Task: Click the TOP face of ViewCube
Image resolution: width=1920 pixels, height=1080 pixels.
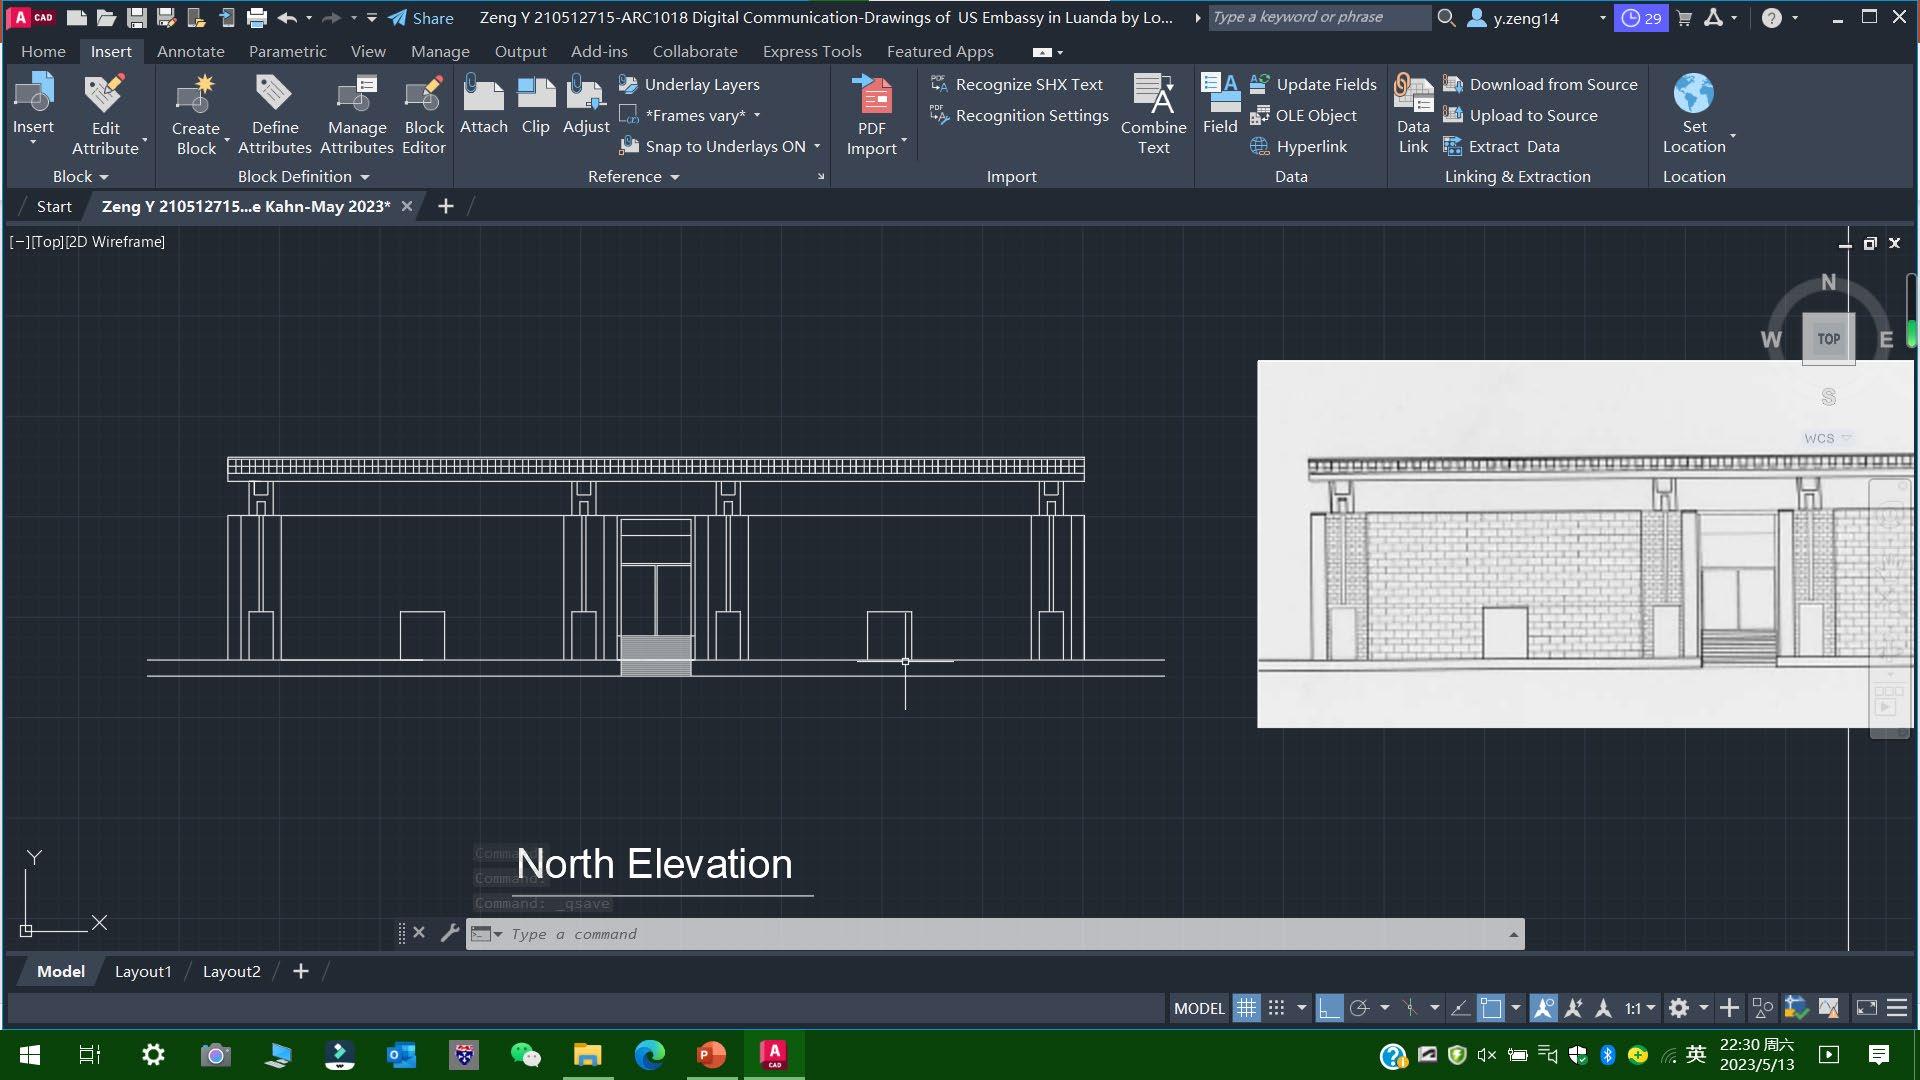Action: coord(1828,339)
